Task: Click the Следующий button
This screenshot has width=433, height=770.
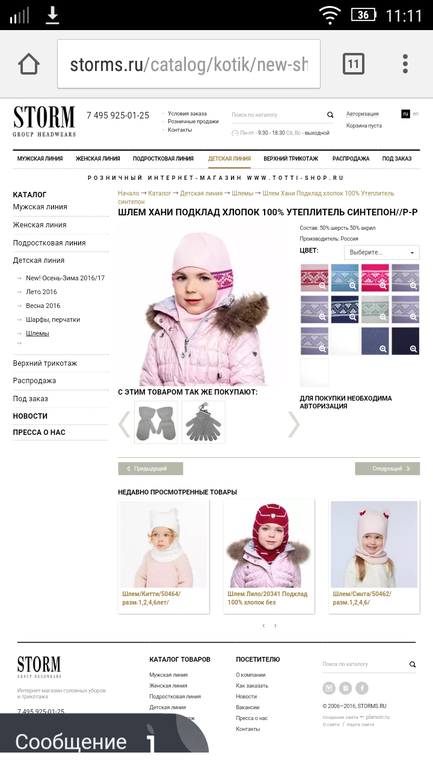Action: [387, 468]
